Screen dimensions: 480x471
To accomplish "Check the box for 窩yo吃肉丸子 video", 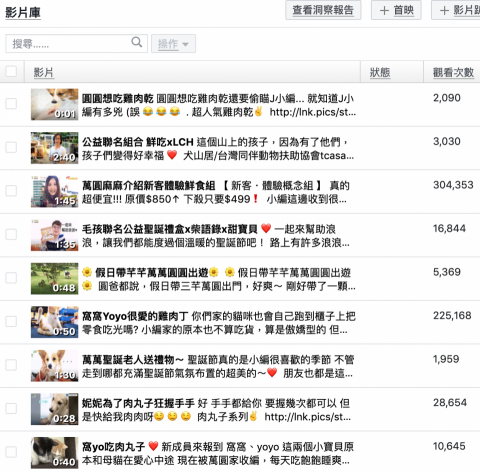I will tap(11, 452).
